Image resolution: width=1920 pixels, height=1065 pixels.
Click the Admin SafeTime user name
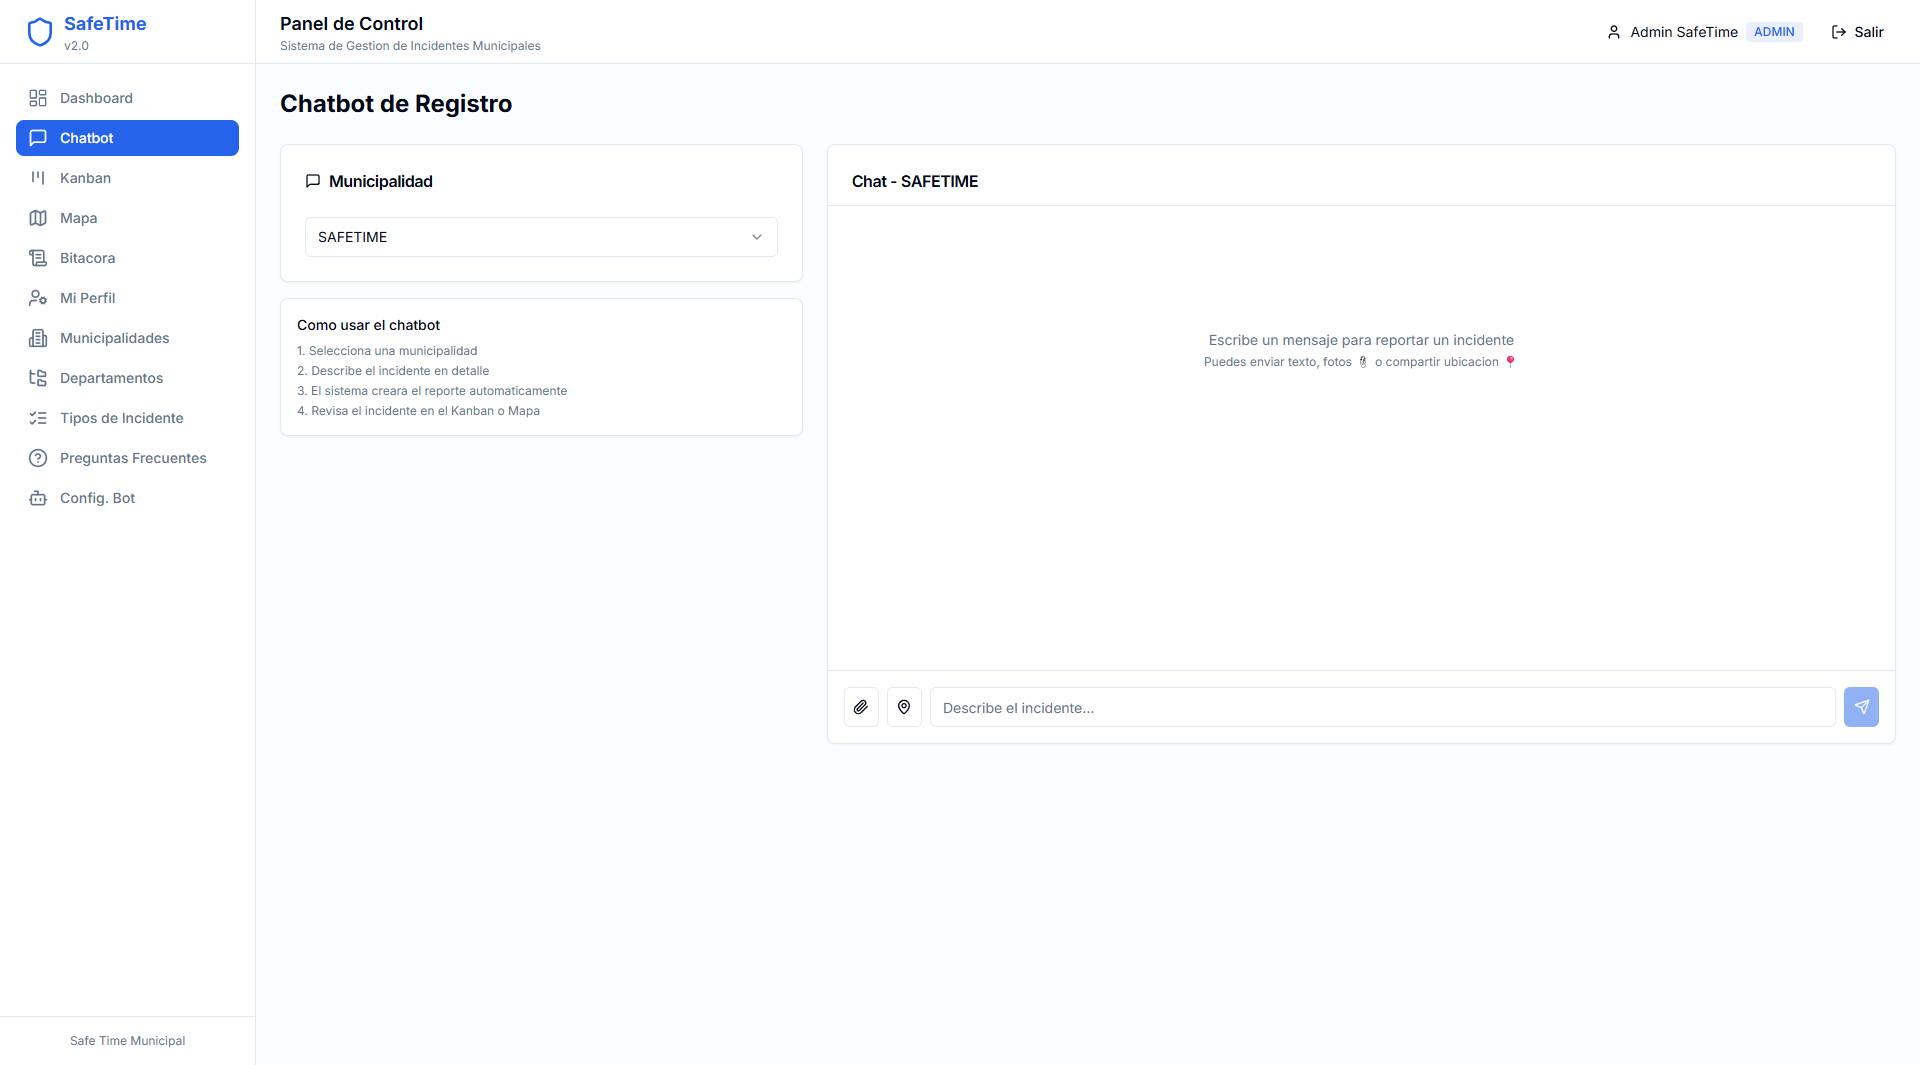[1684, 32]
